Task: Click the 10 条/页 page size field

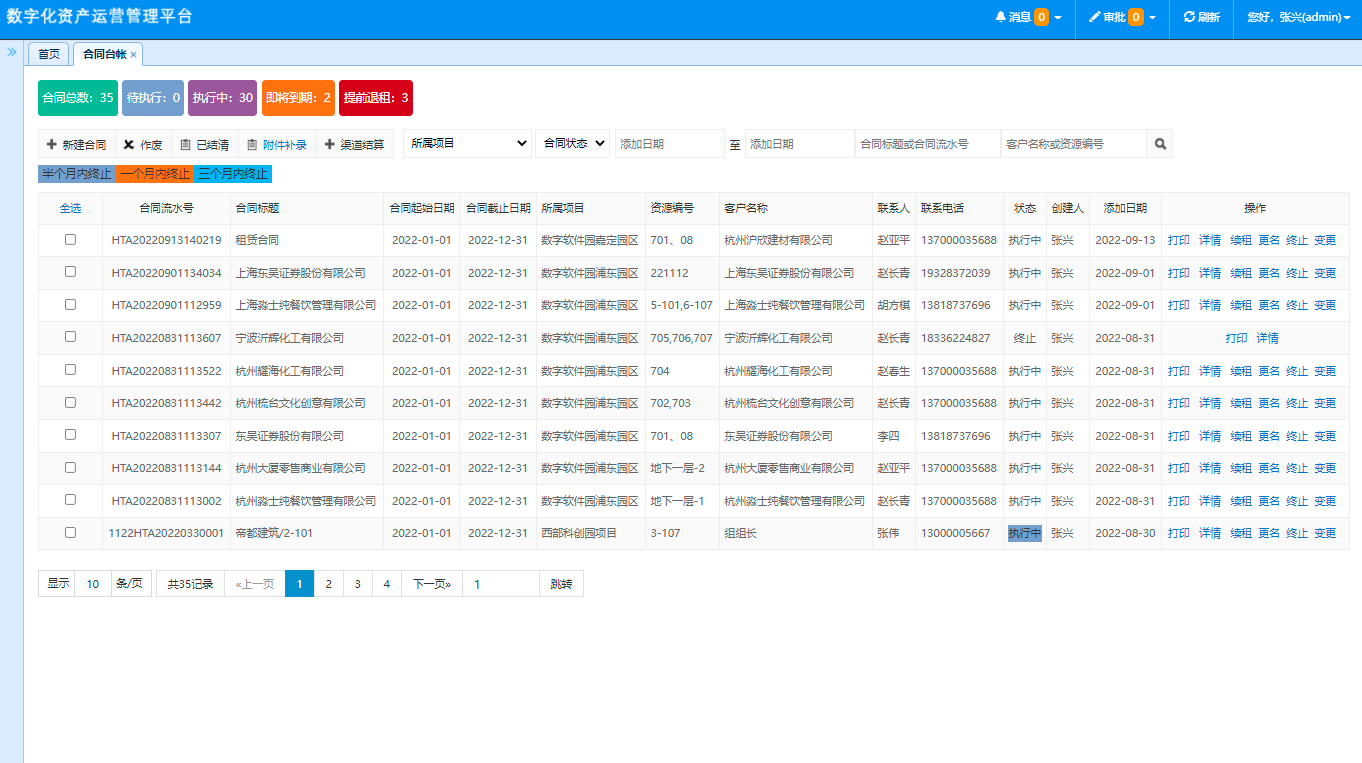Action: pos(93,584)
